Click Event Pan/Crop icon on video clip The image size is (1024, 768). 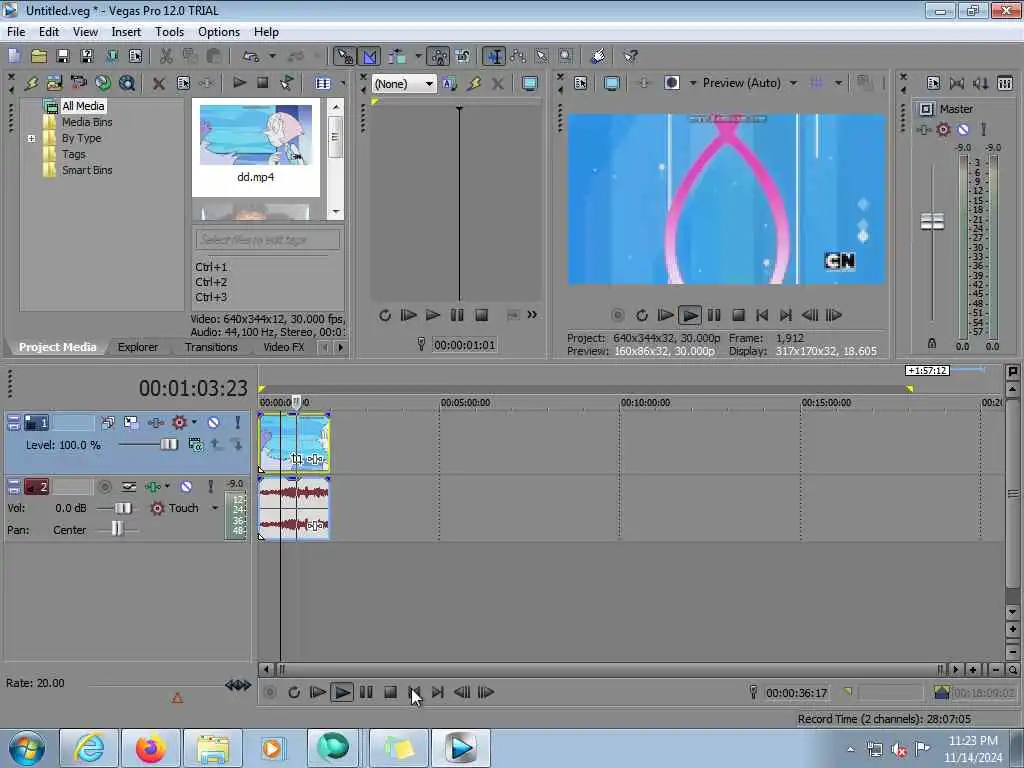click(x=296, y=460)
